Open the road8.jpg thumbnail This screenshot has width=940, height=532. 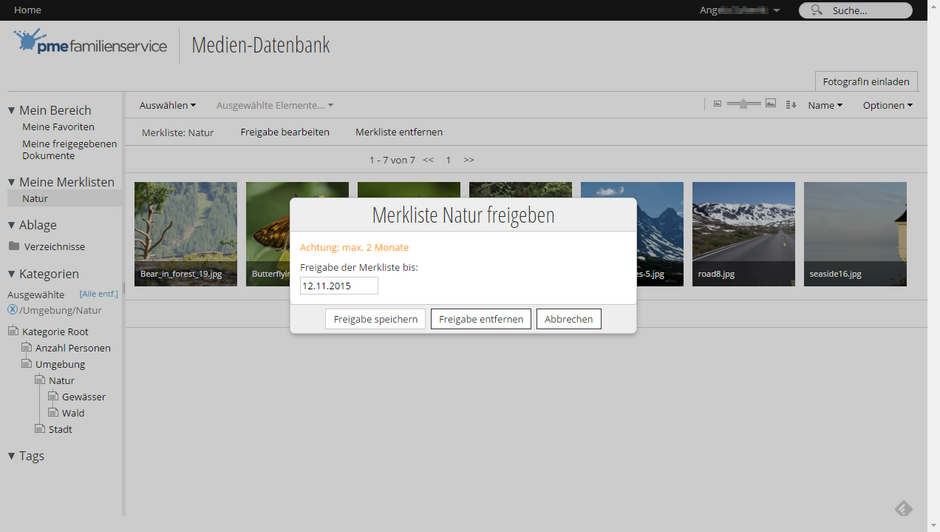(743, 234)
